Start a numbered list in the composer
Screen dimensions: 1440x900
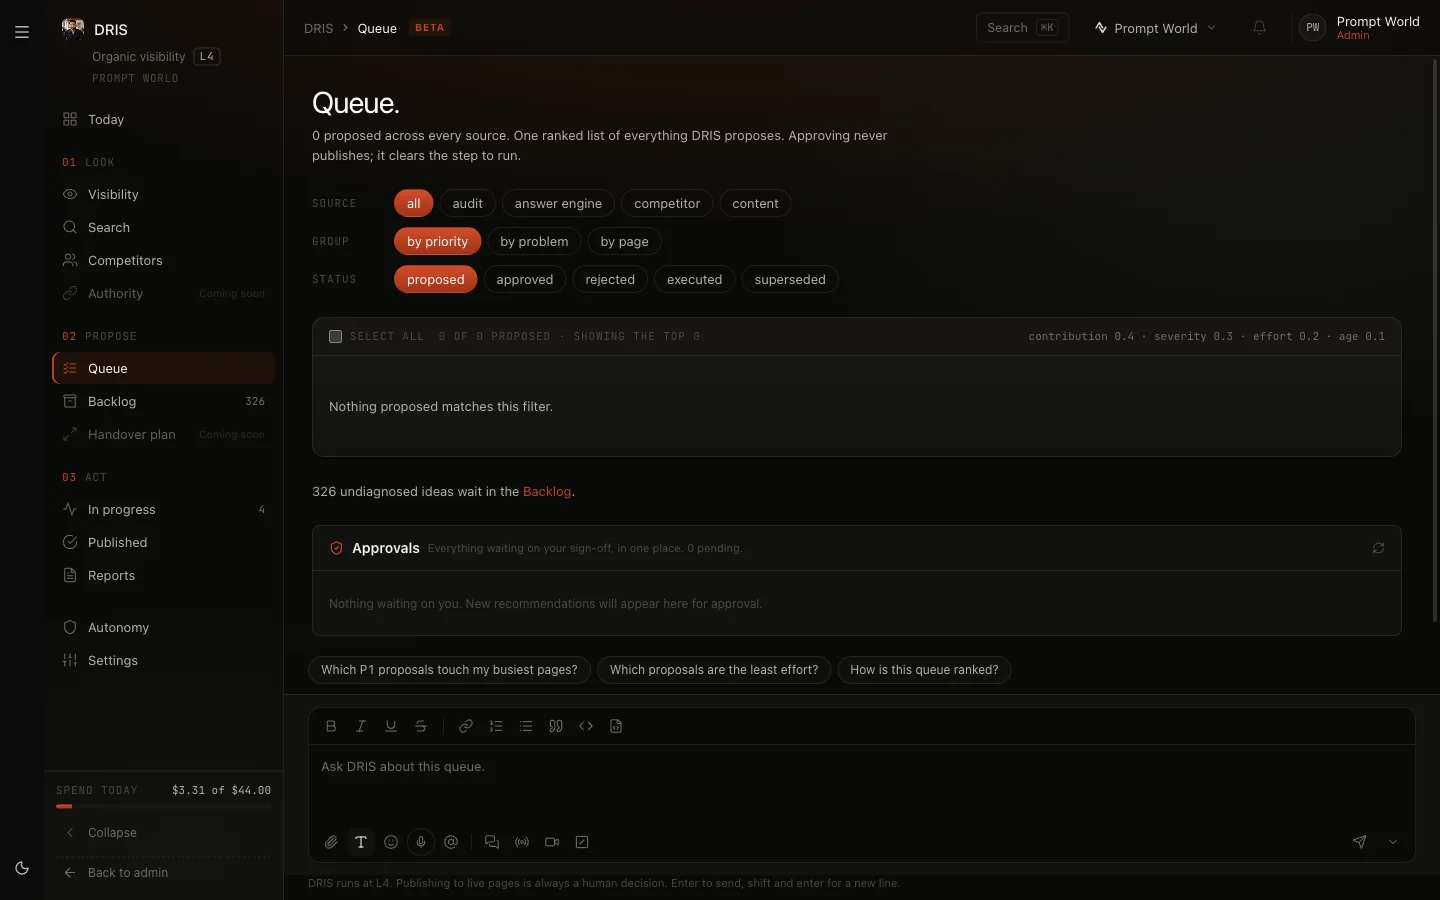point(496,726)
